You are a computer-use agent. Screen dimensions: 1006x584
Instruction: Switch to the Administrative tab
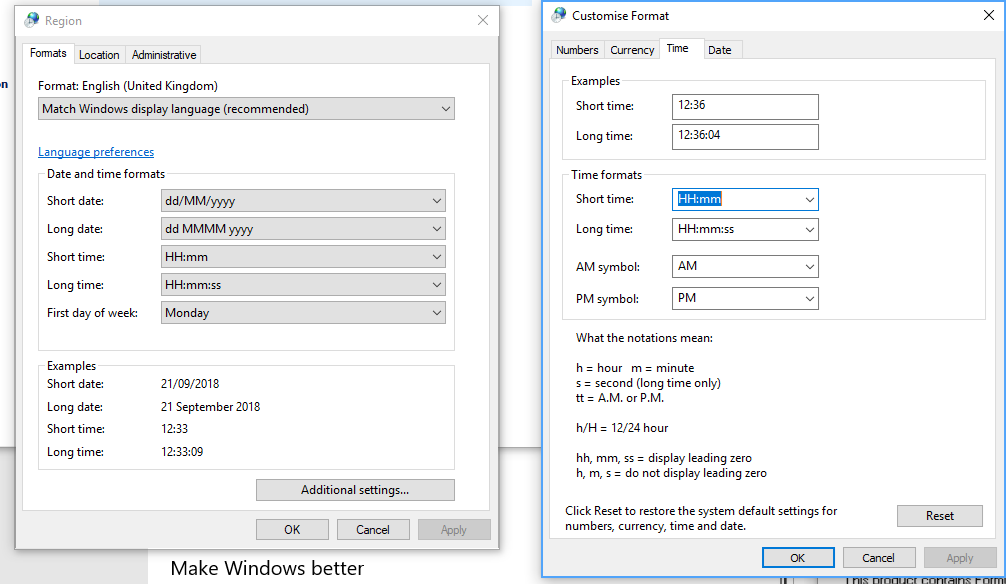162,55
